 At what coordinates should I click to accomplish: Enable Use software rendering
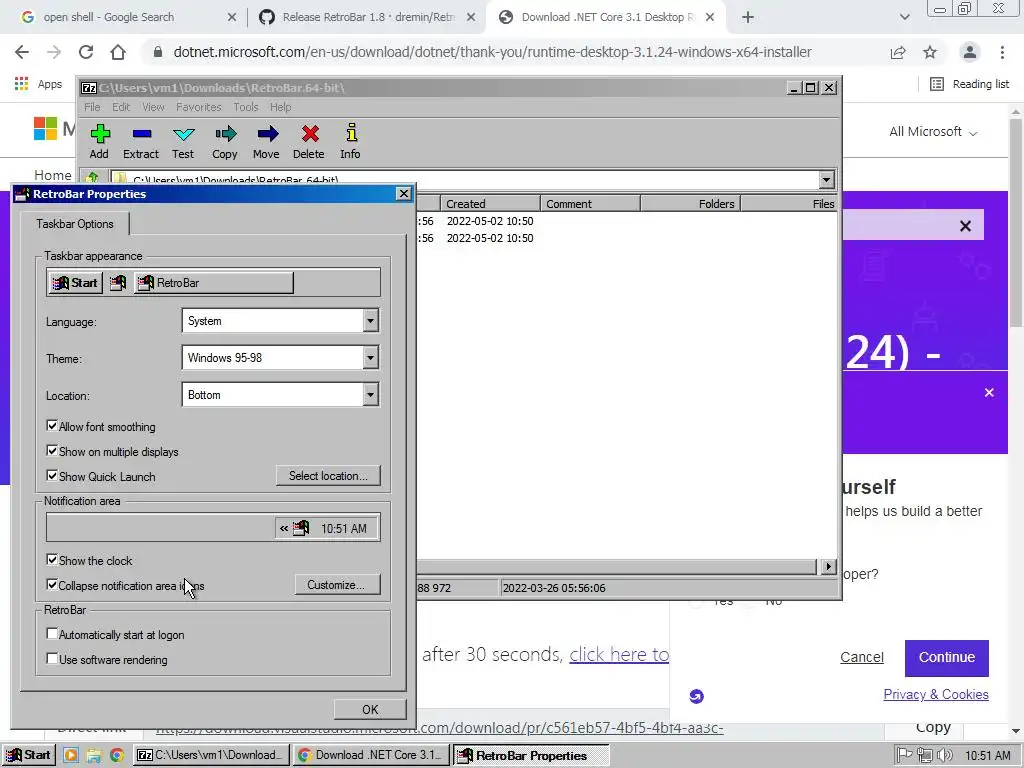tap(52, 659)
